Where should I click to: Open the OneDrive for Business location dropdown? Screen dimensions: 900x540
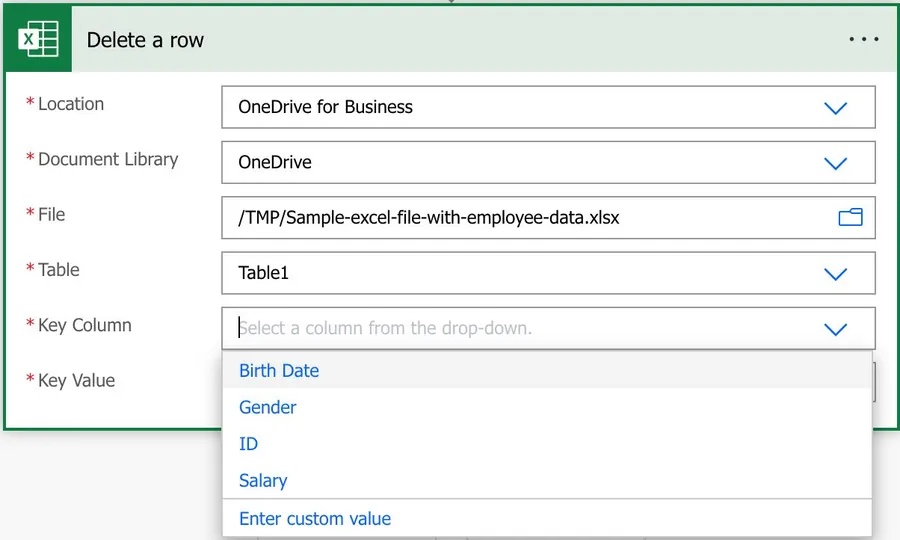tap(520, 108)
